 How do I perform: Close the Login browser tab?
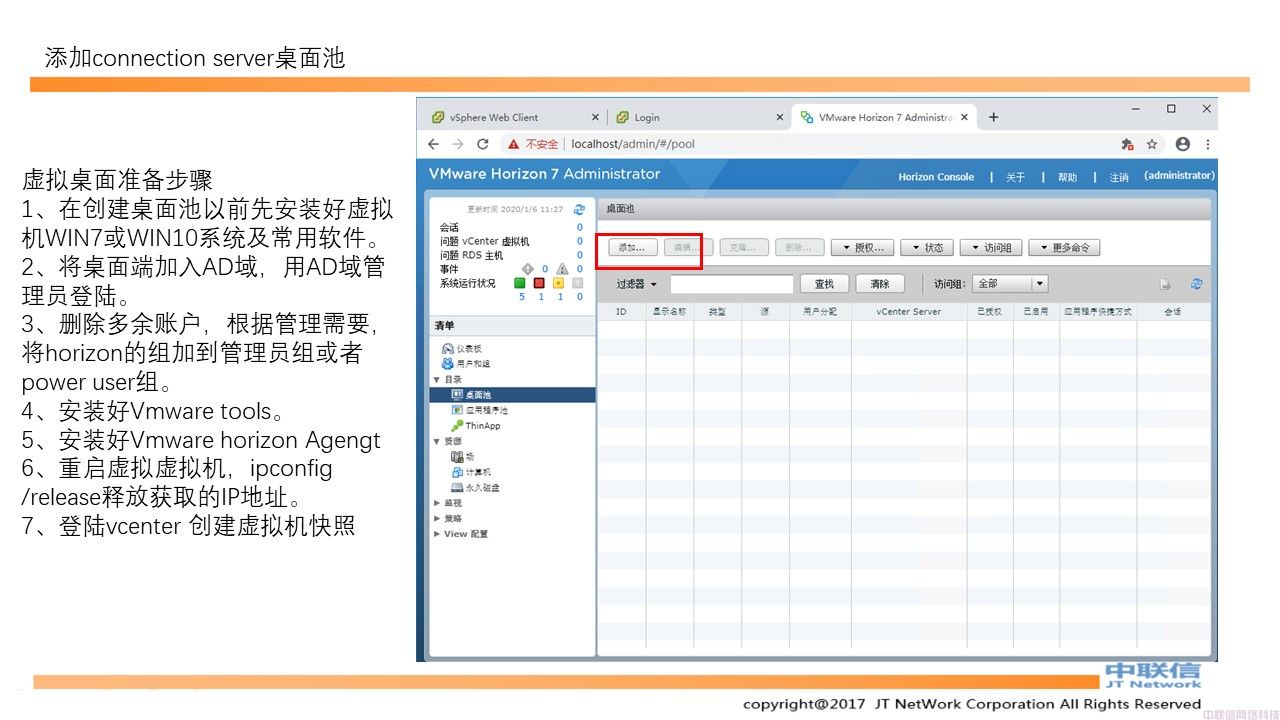tap(780, 117)
